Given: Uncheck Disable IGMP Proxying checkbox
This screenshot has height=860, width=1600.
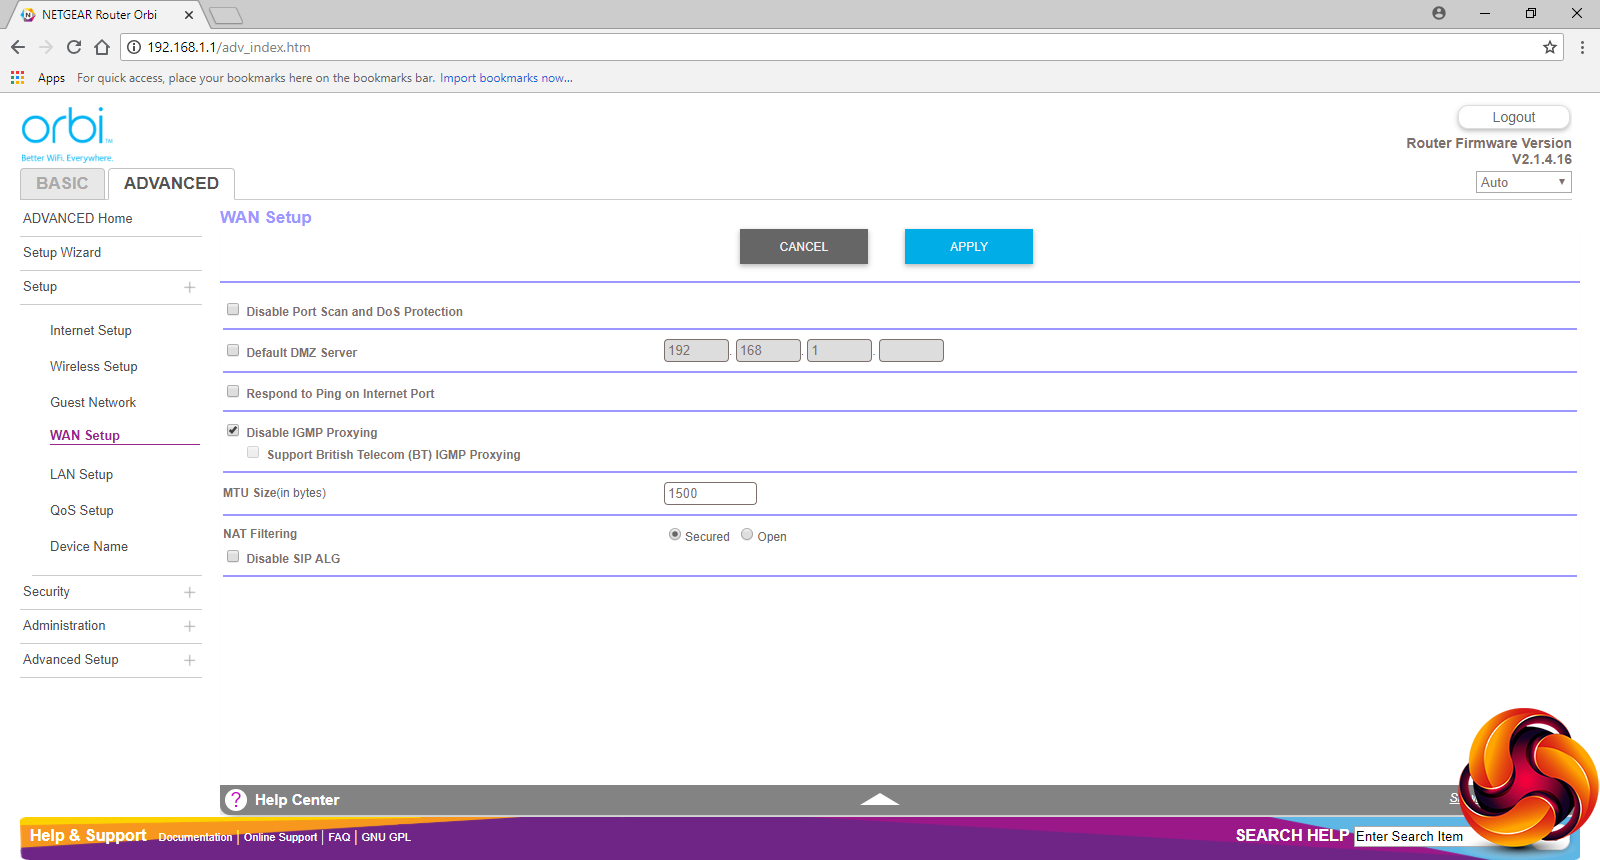Looking at the screenshot, I should click(233, 431).
